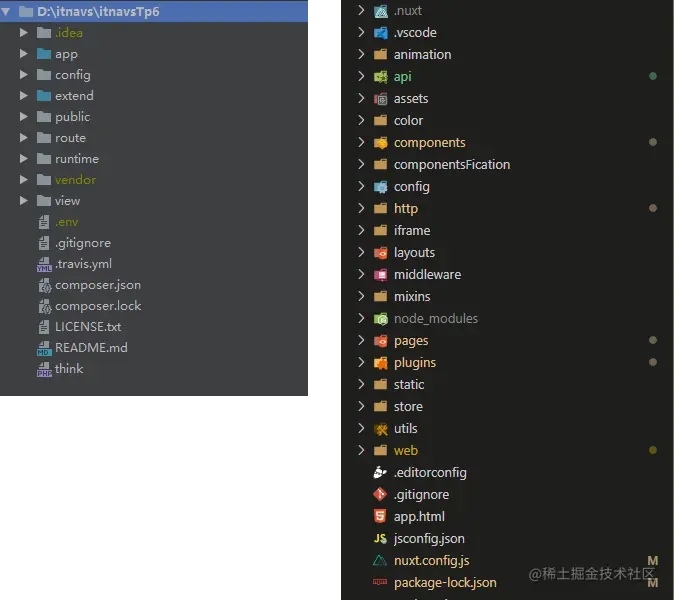Click the .vscode folder icon
674x600 pixels.
coord(381,33)
